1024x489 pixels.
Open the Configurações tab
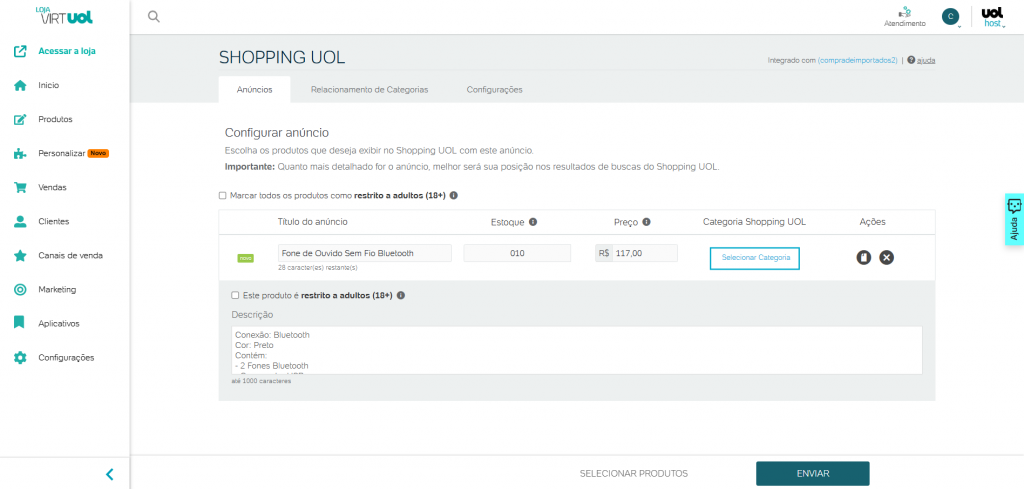tap(494, 89)
